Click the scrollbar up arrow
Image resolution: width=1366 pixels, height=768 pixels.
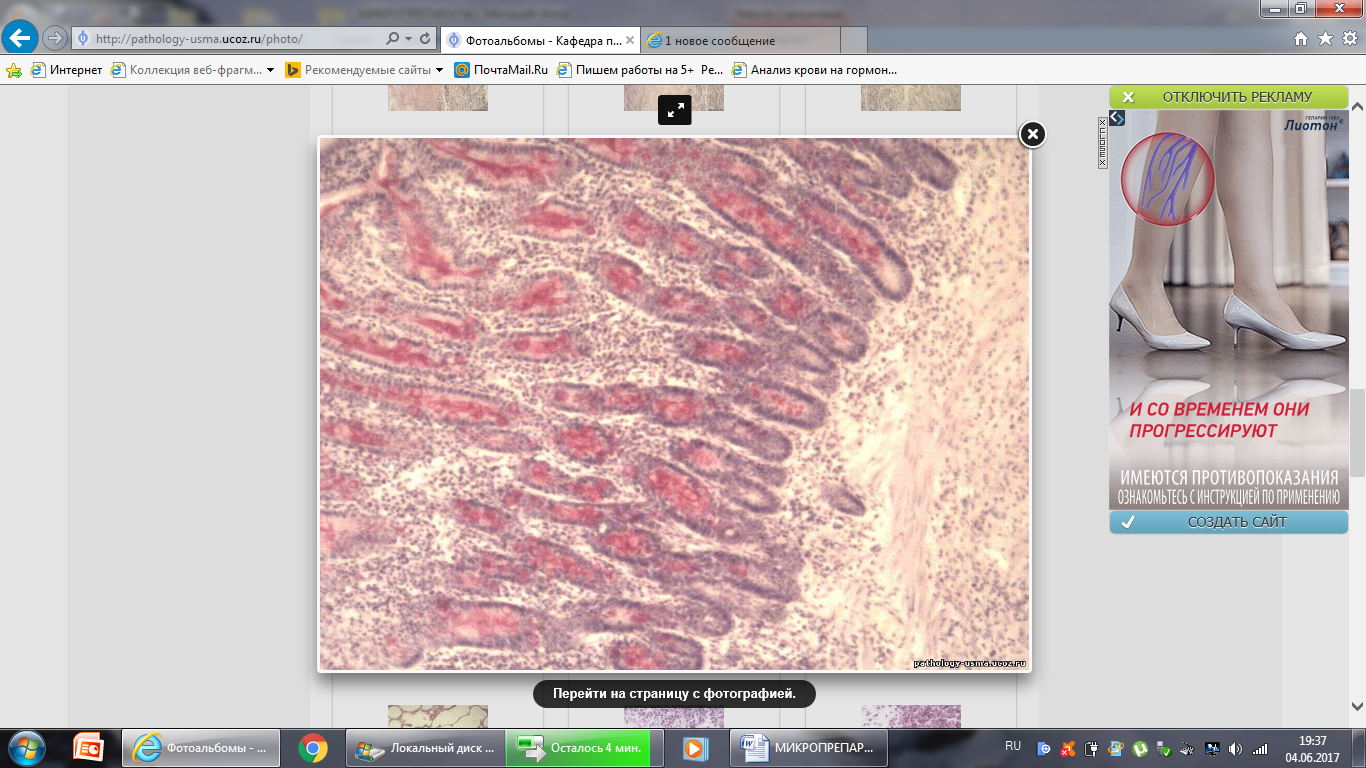click(1357, 104)
